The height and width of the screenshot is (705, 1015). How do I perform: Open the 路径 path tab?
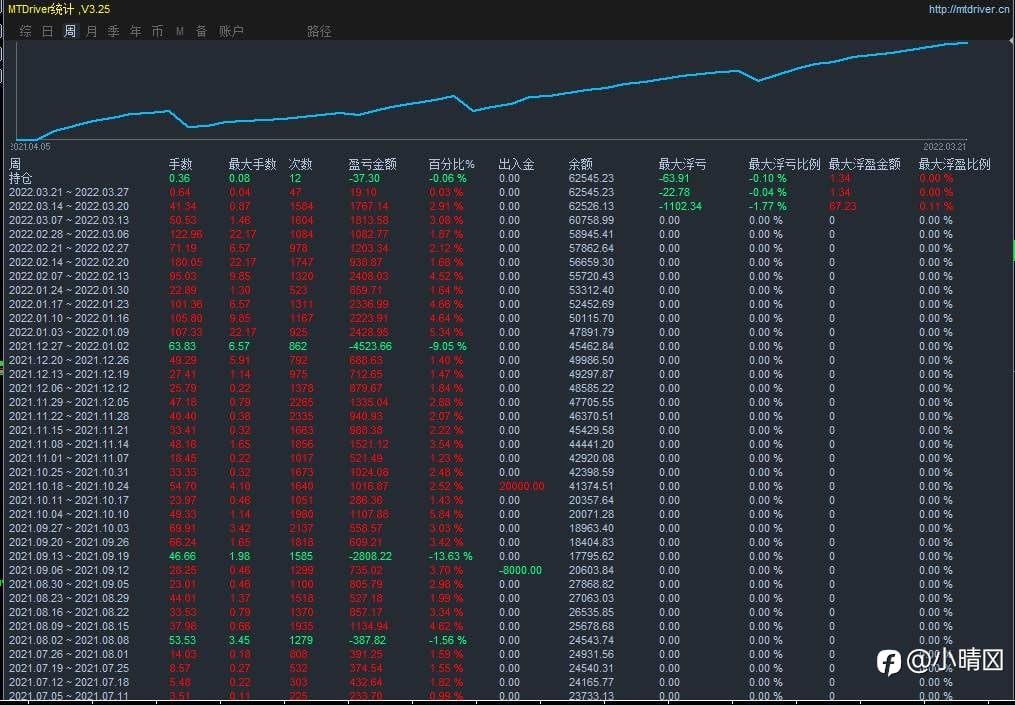coord(319,31)
